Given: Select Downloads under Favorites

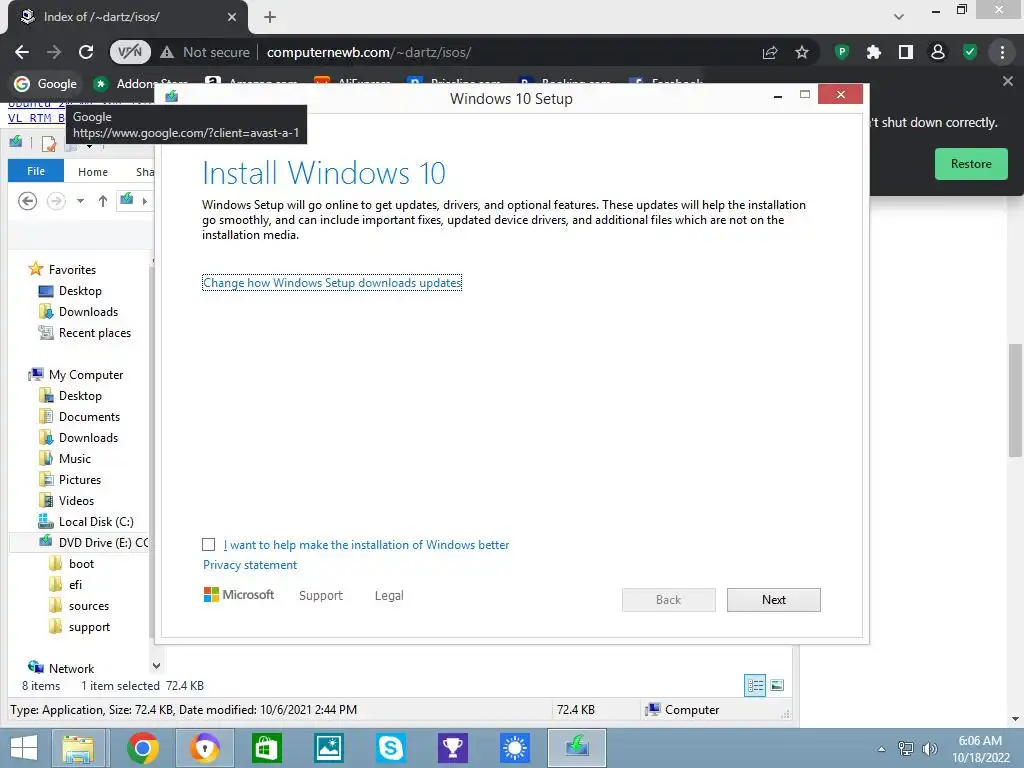Looking at the screenshot, I should click(x=78, y=312).
